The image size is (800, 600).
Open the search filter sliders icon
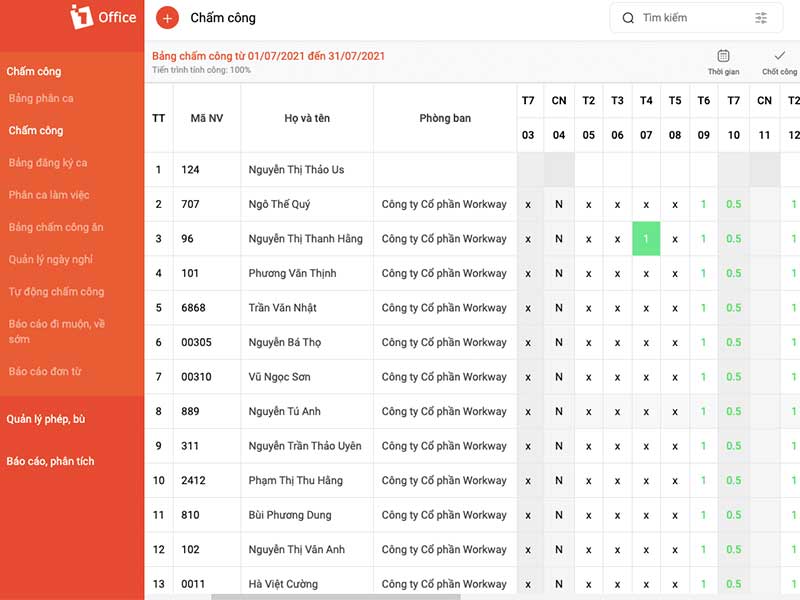pyautogui.click(x=761, y=18)
